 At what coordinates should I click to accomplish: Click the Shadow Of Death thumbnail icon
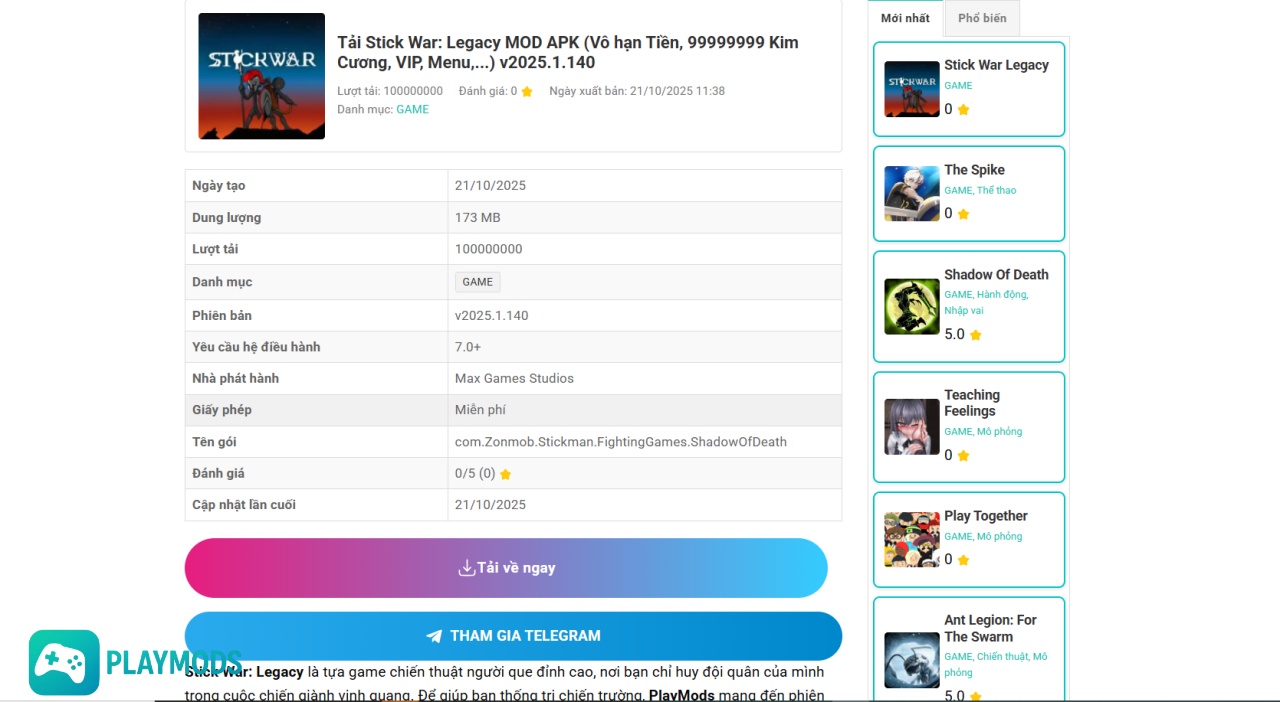coord(912,306)
